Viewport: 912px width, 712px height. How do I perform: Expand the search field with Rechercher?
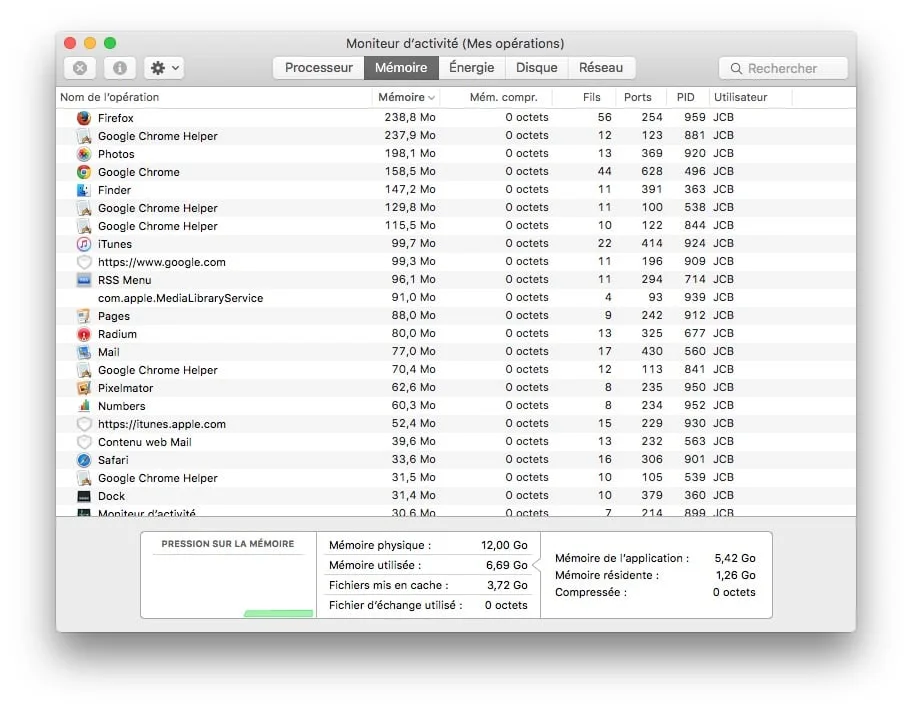(783, 67)
